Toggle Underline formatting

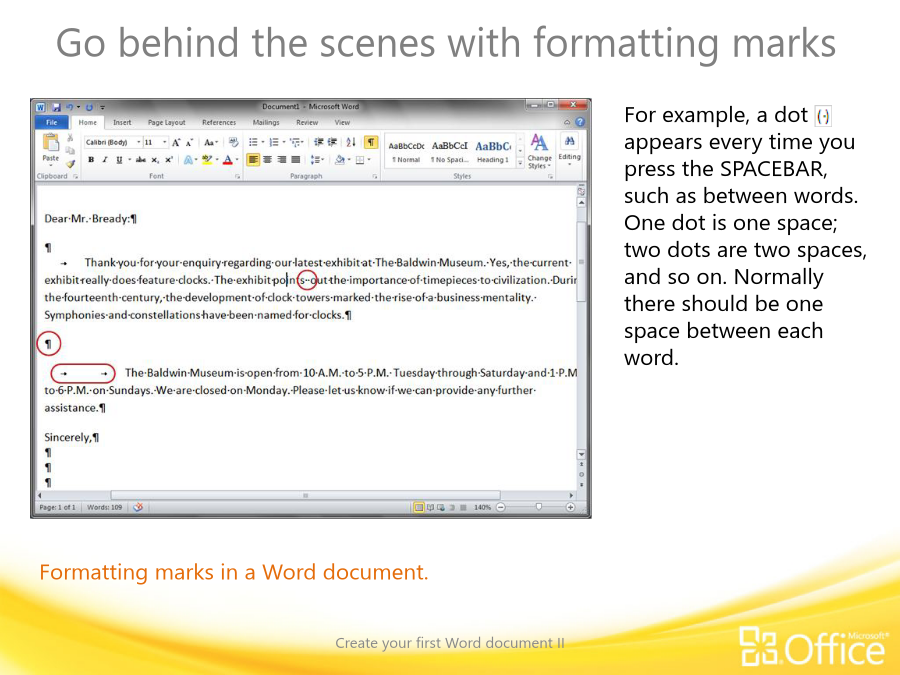[x=119, y=160]
